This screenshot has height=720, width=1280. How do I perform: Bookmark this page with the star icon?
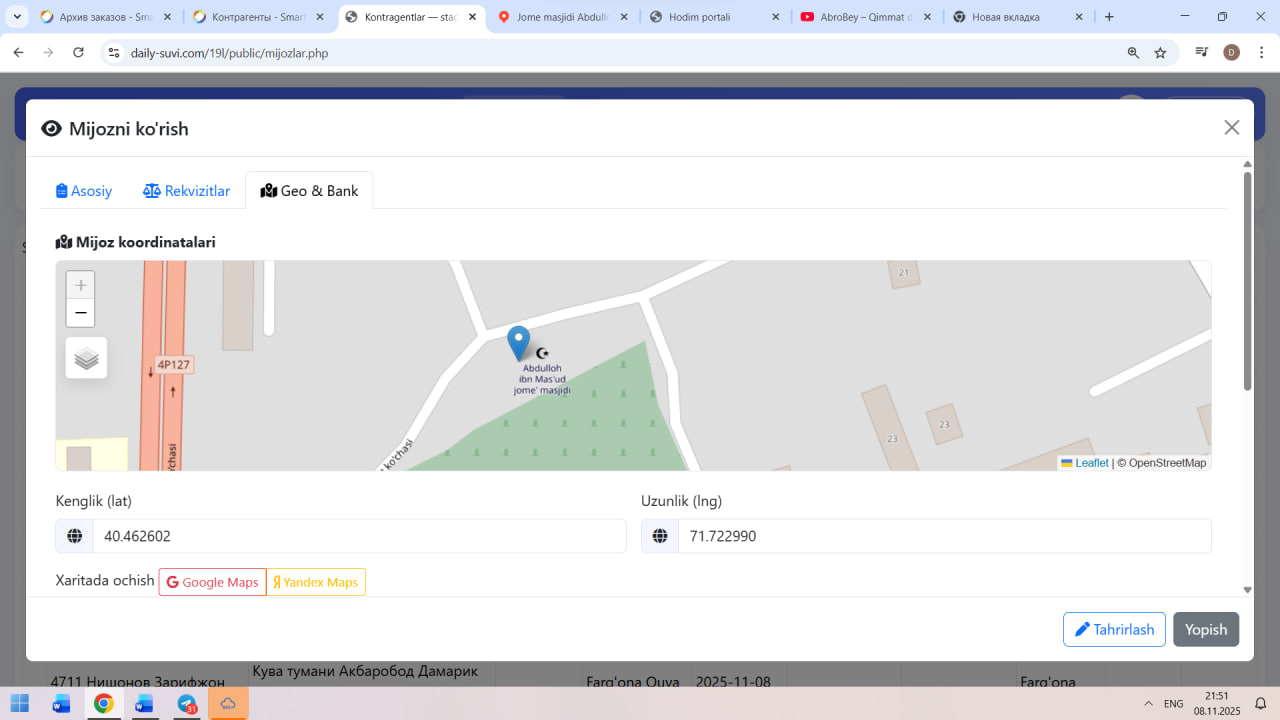1160,53
